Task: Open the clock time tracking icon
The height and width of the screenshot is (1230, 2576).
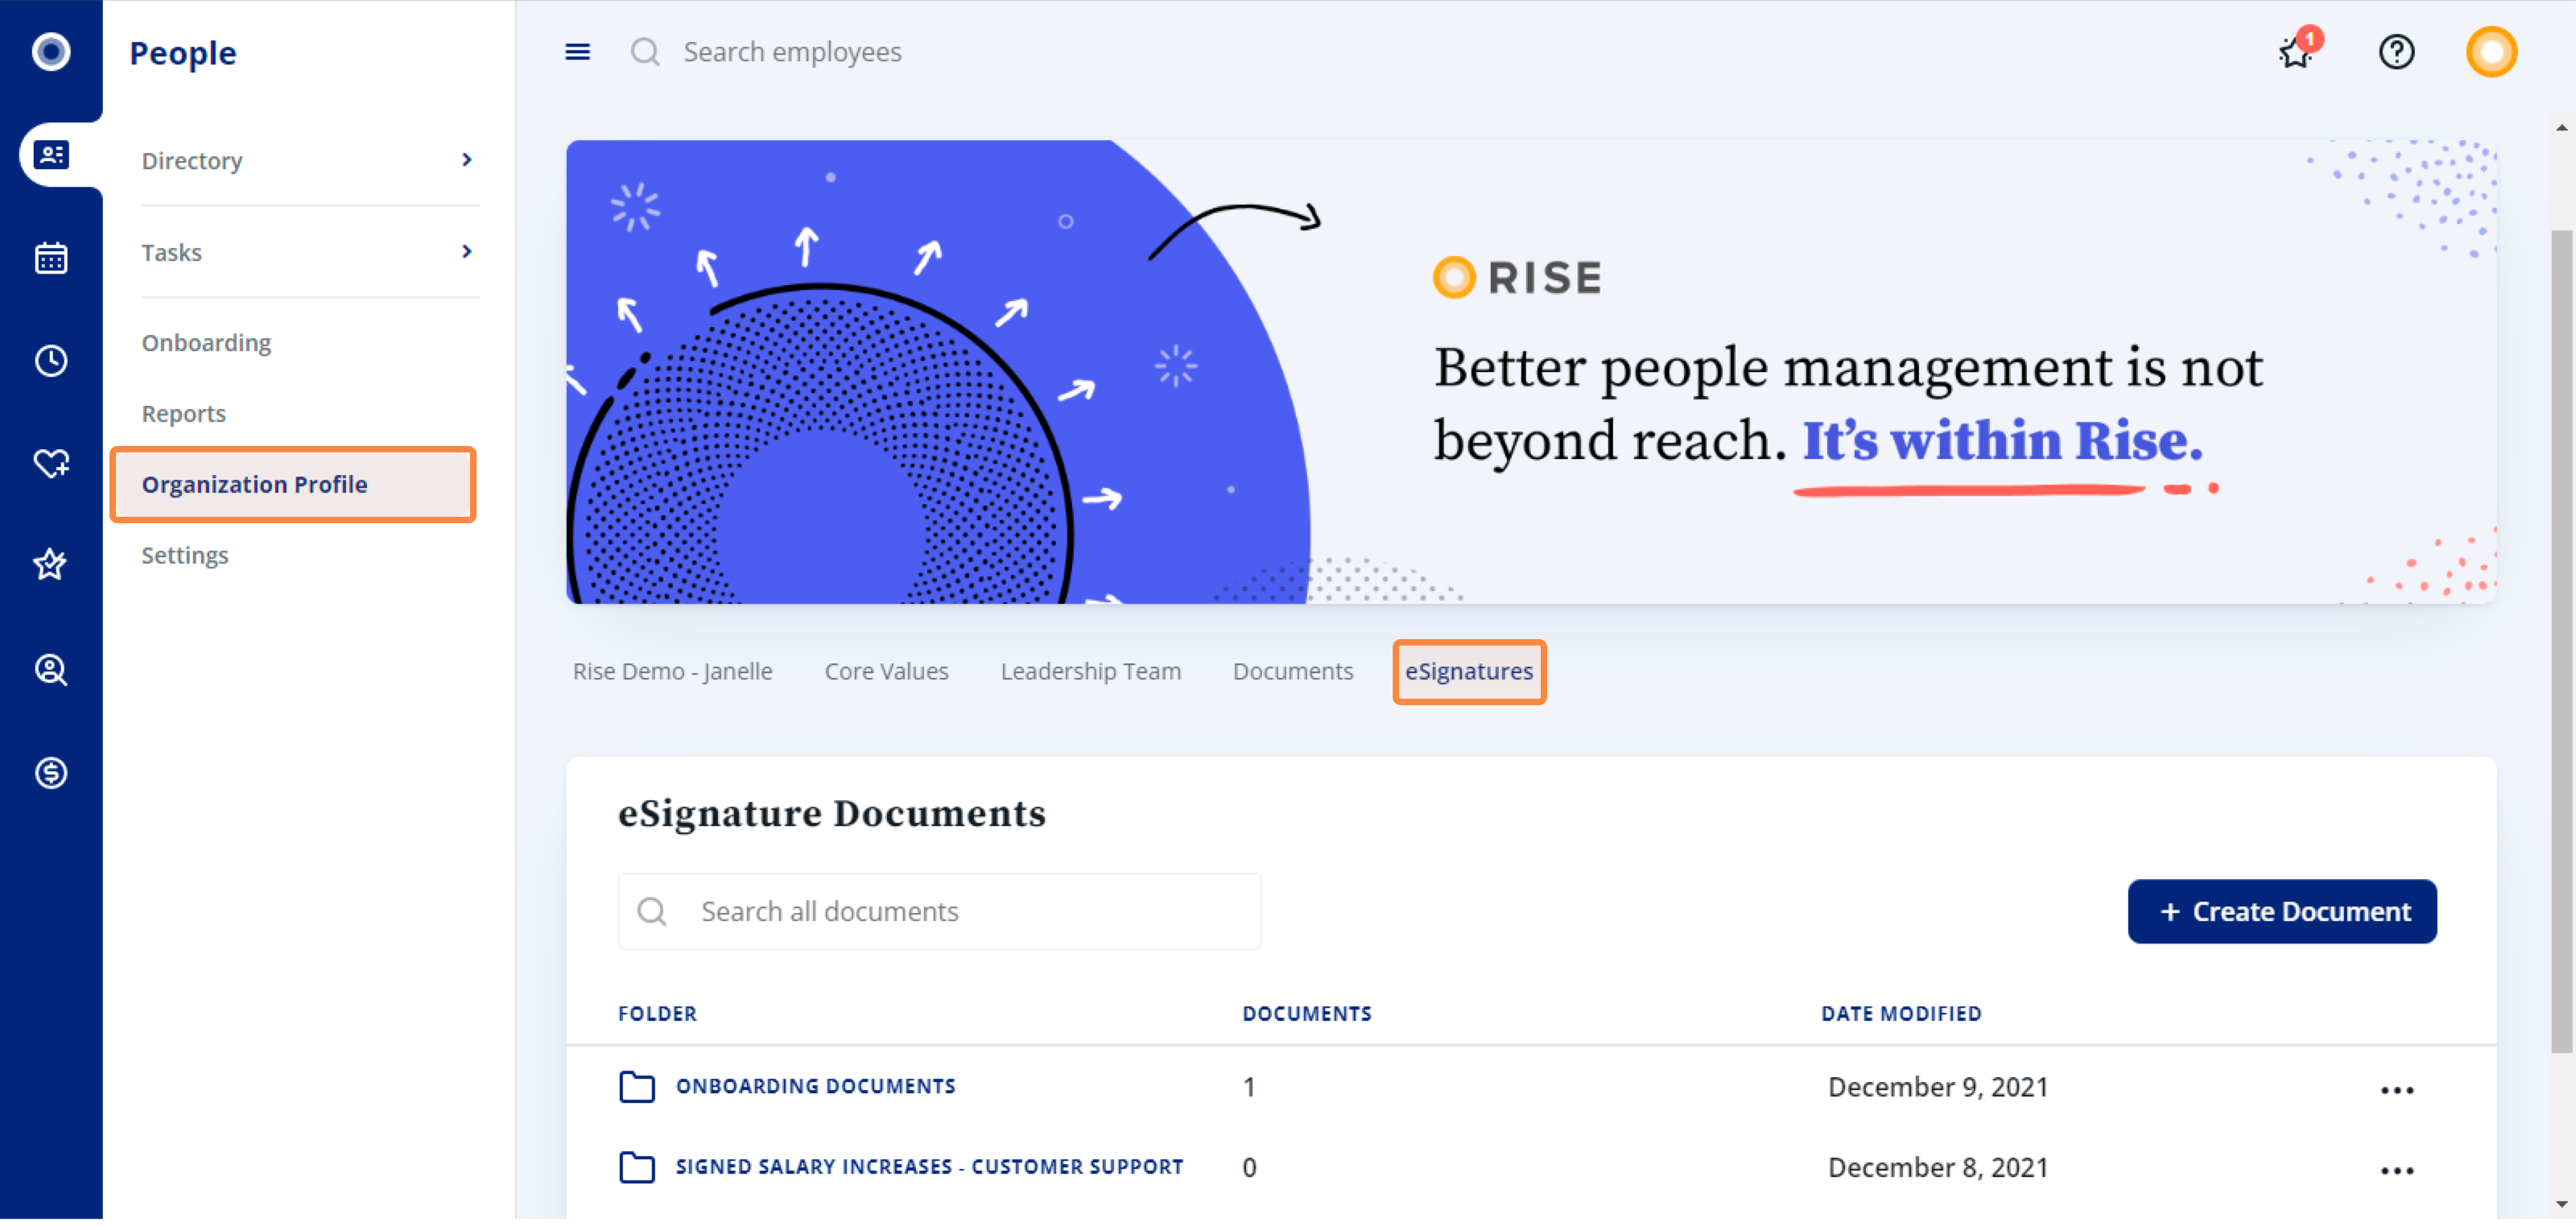Action: pyautogui.click(x=51, y=362)
